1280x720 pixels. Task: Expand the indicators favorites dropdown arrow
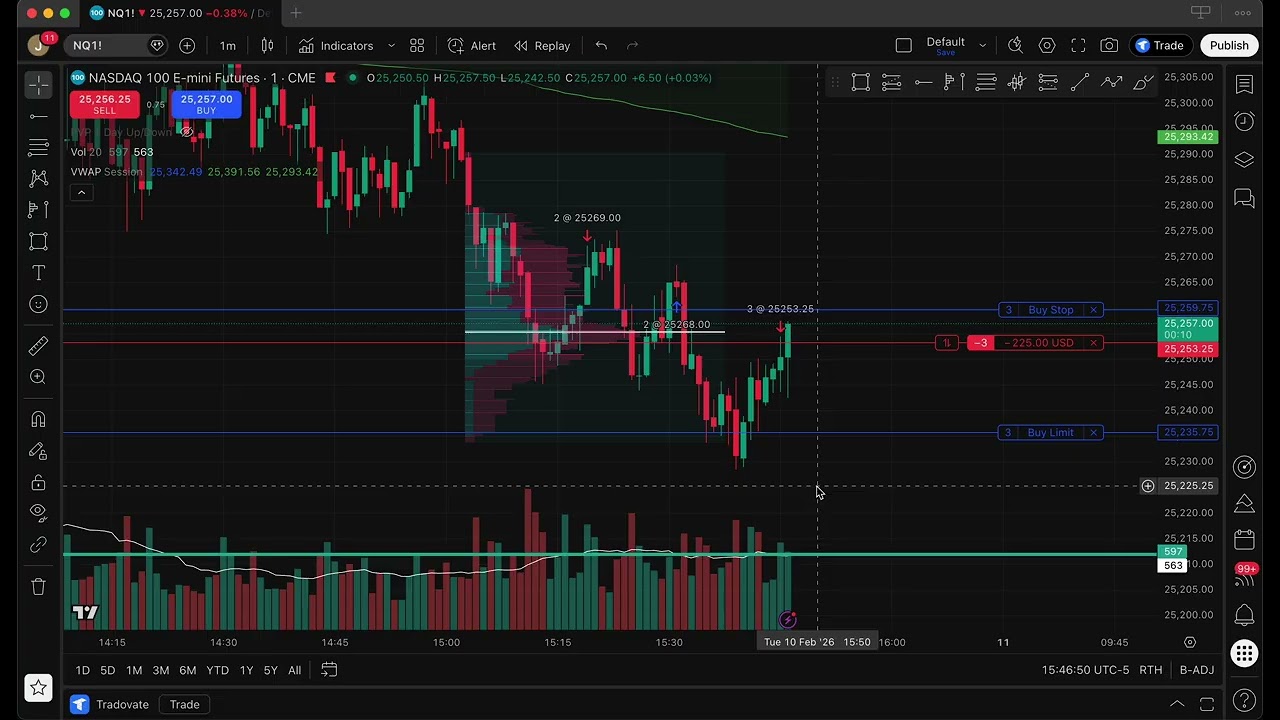click(391, 45)
